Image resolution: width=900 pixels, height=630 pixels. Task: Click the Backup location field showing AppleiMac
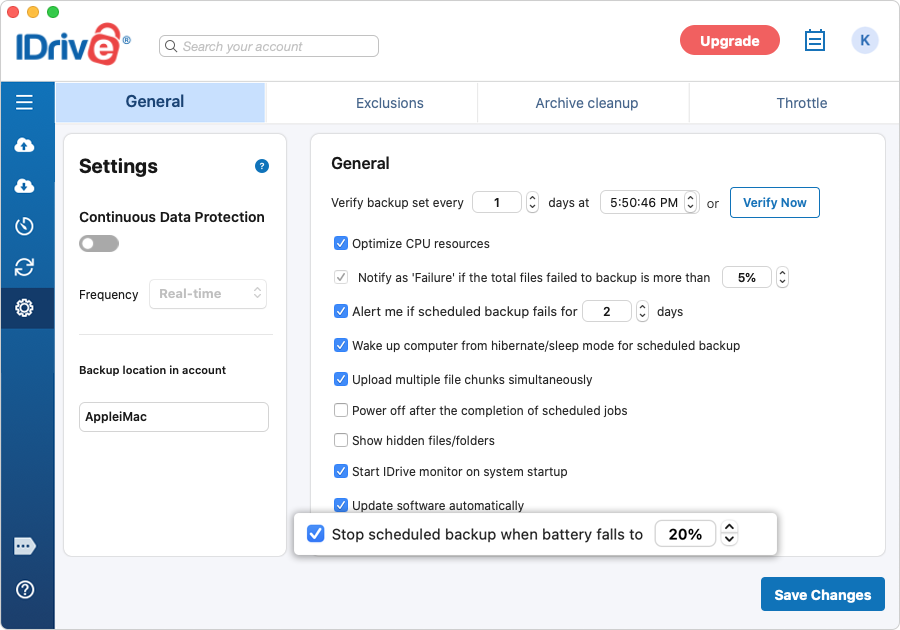tap(174, 417)
